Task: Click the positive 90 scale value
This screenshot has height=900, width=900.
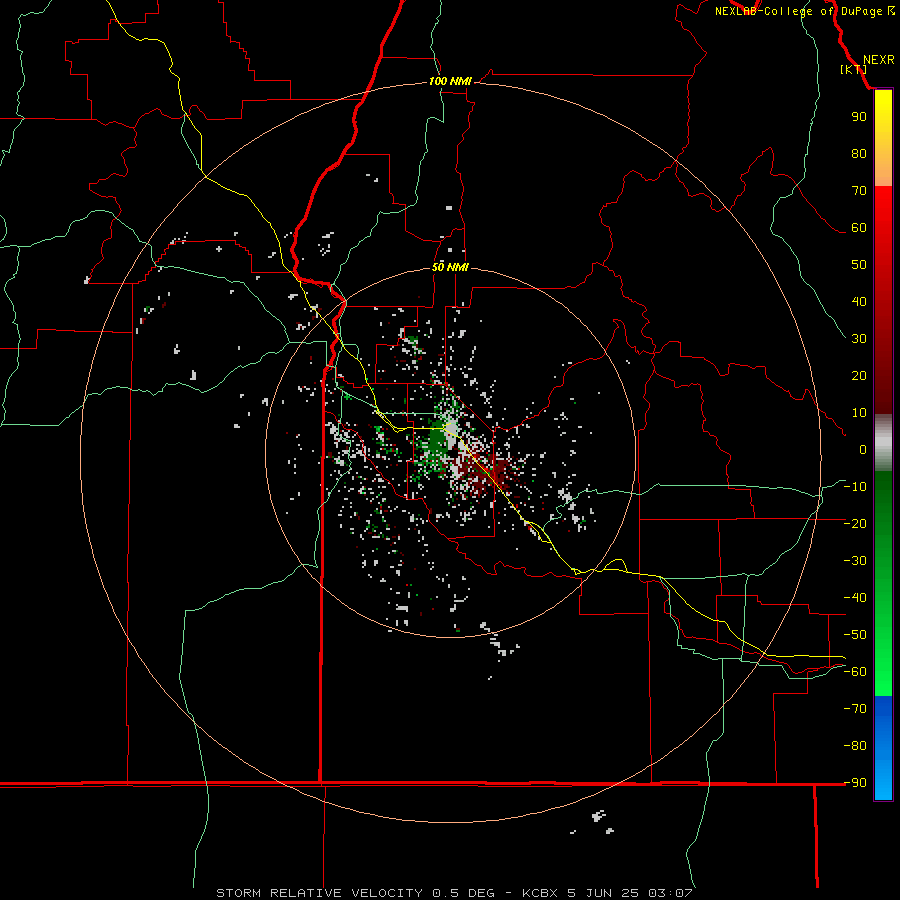Action: (859, 117)
